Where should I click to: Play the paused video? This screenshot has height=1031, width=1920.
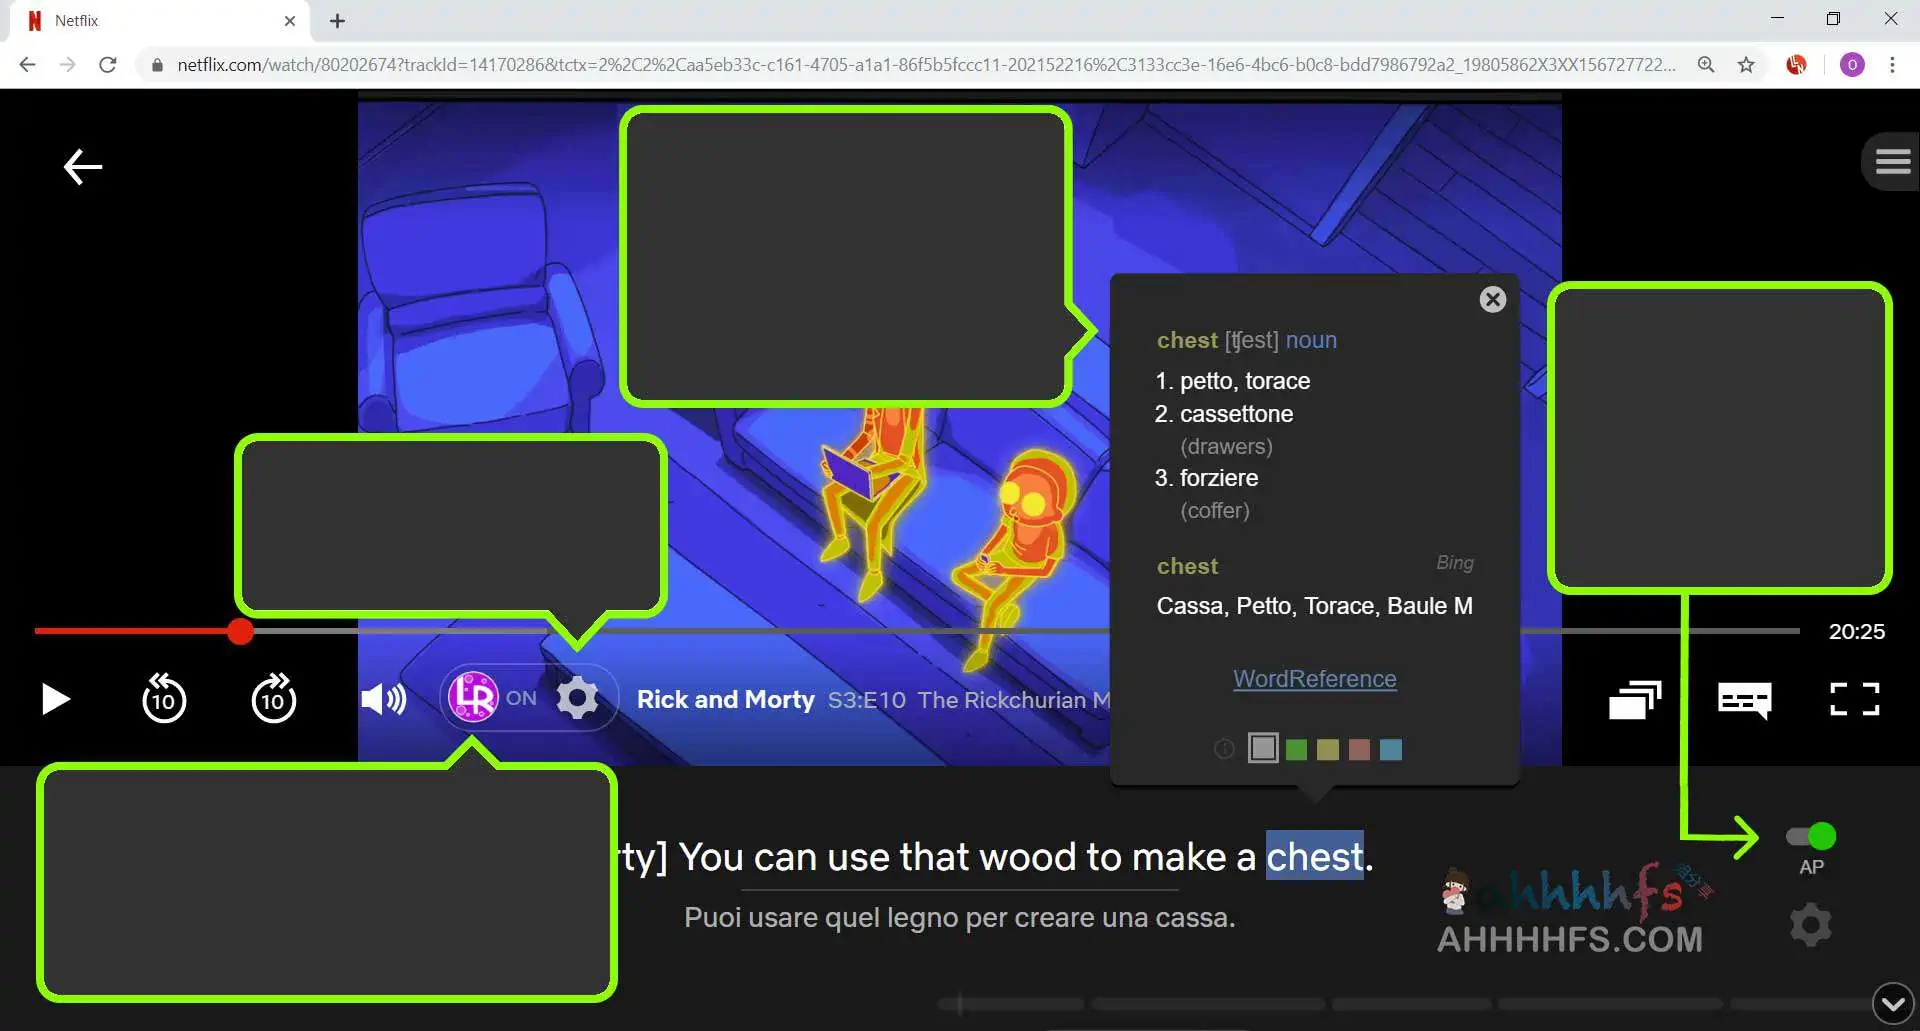tap(56, 699)
